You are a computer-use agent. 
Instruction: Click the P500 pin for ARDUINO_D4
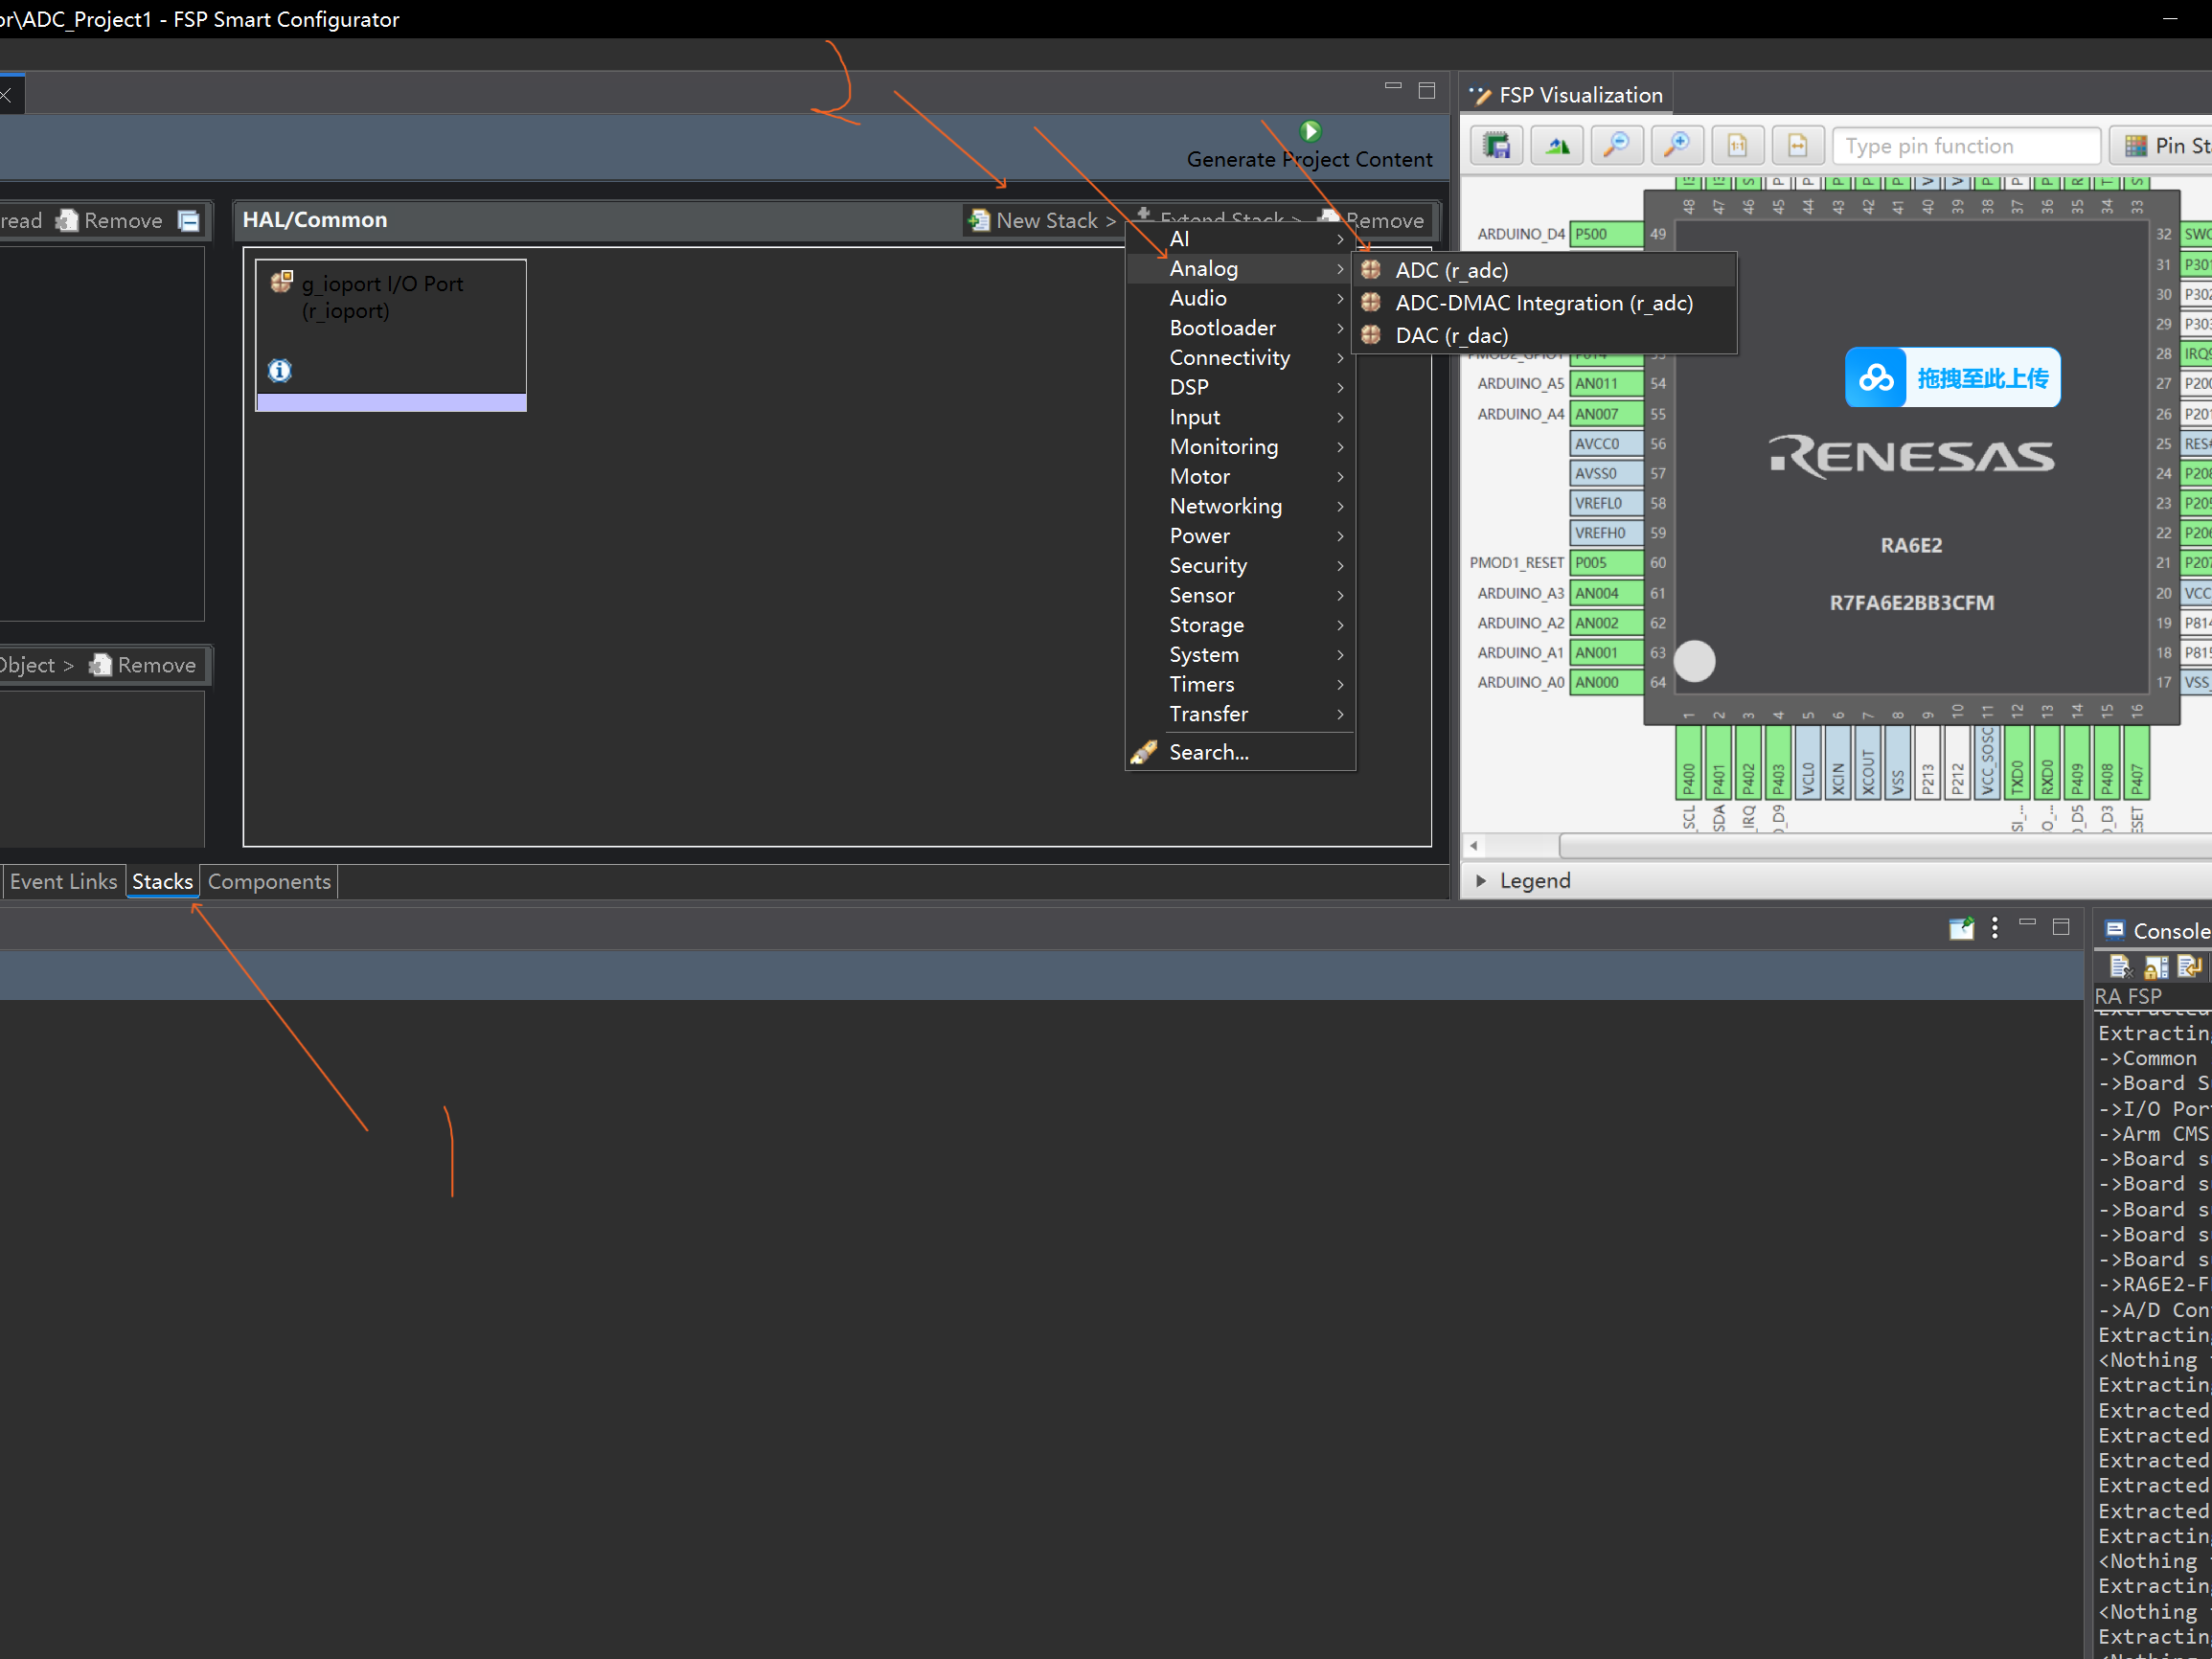(x=1605, y=234)
